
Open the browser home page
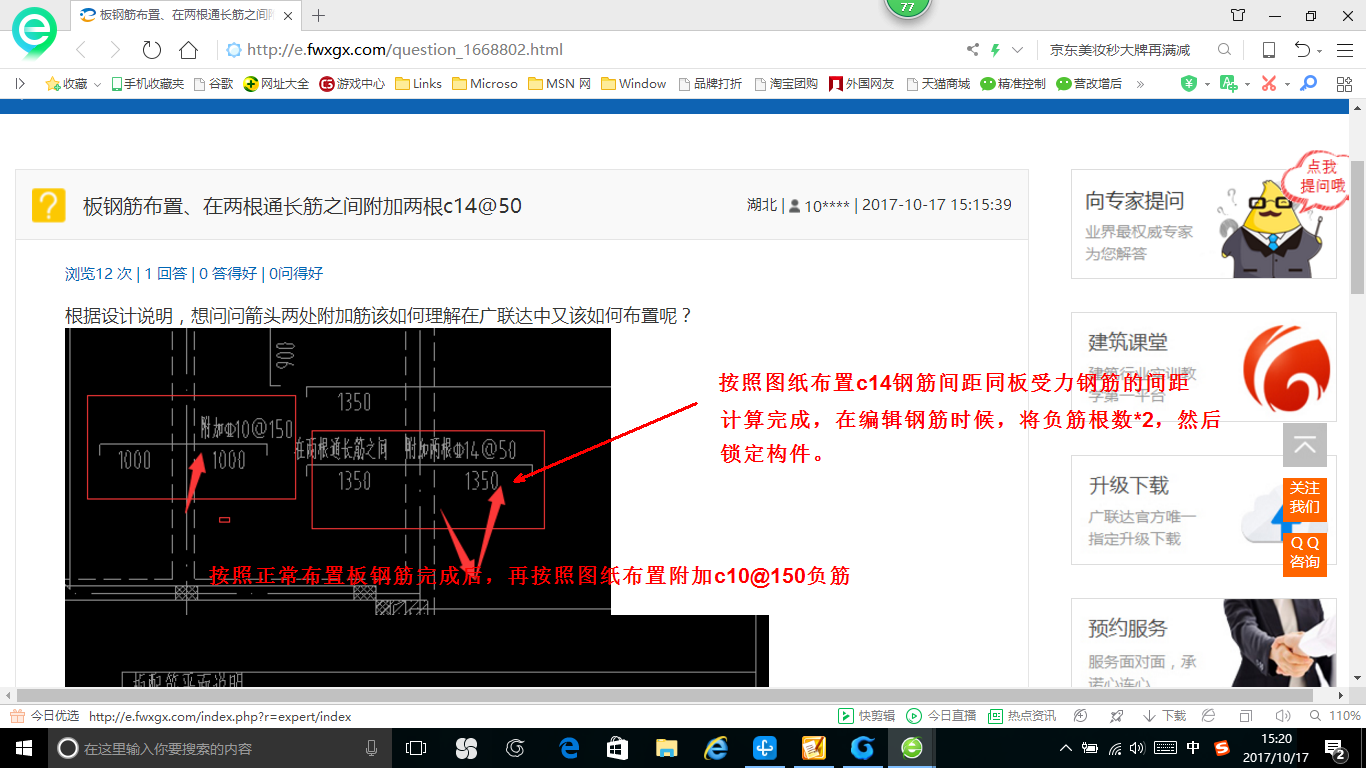(x=188, y=50)
